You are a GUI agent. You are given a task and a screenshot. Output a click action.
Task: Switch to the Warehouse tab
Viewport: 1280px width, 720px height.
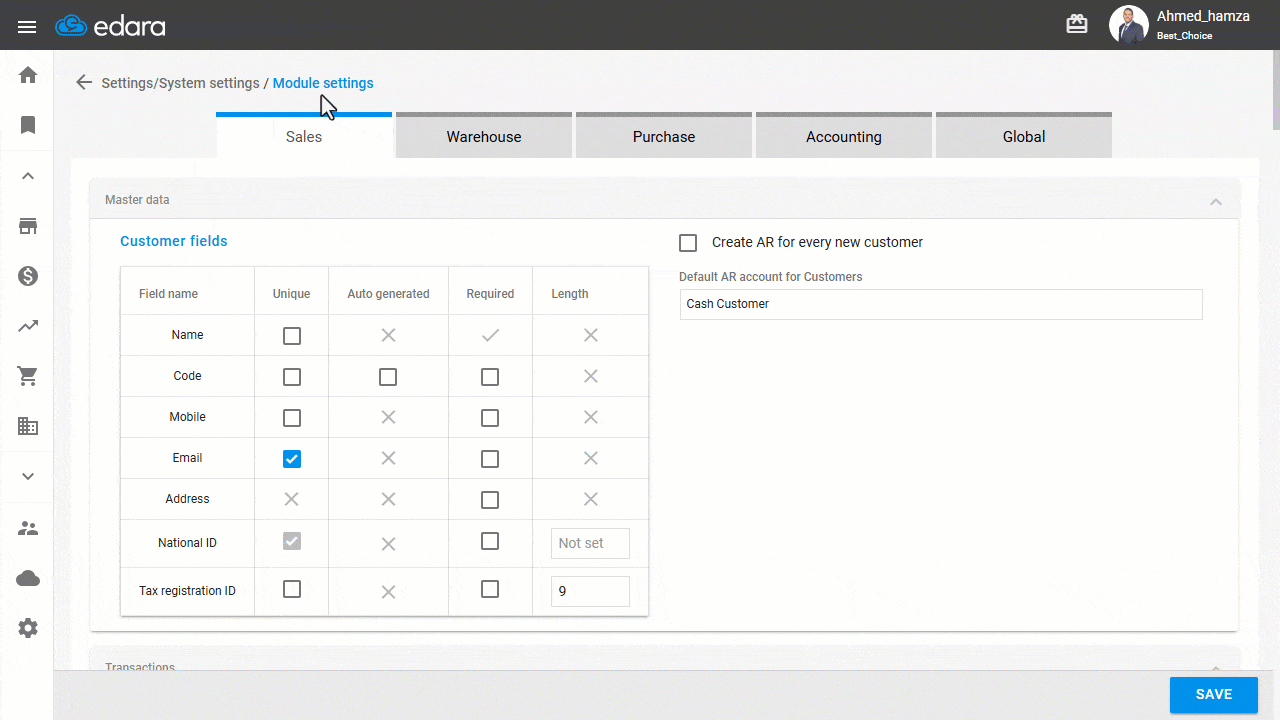tap(484, 135)
